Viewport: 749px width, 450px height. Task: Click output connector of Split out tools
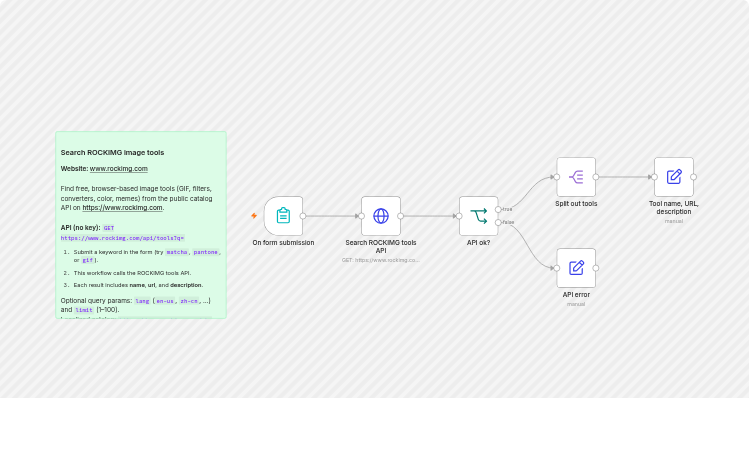[596, 177]
